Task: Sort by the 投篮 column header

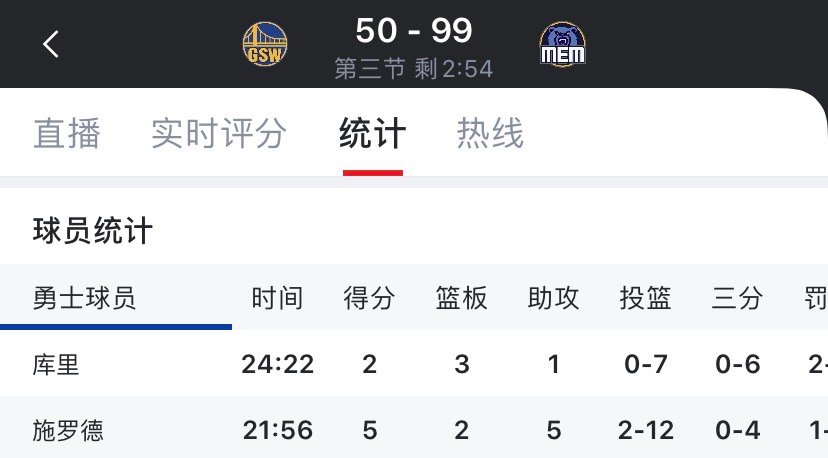Action: 645,298
